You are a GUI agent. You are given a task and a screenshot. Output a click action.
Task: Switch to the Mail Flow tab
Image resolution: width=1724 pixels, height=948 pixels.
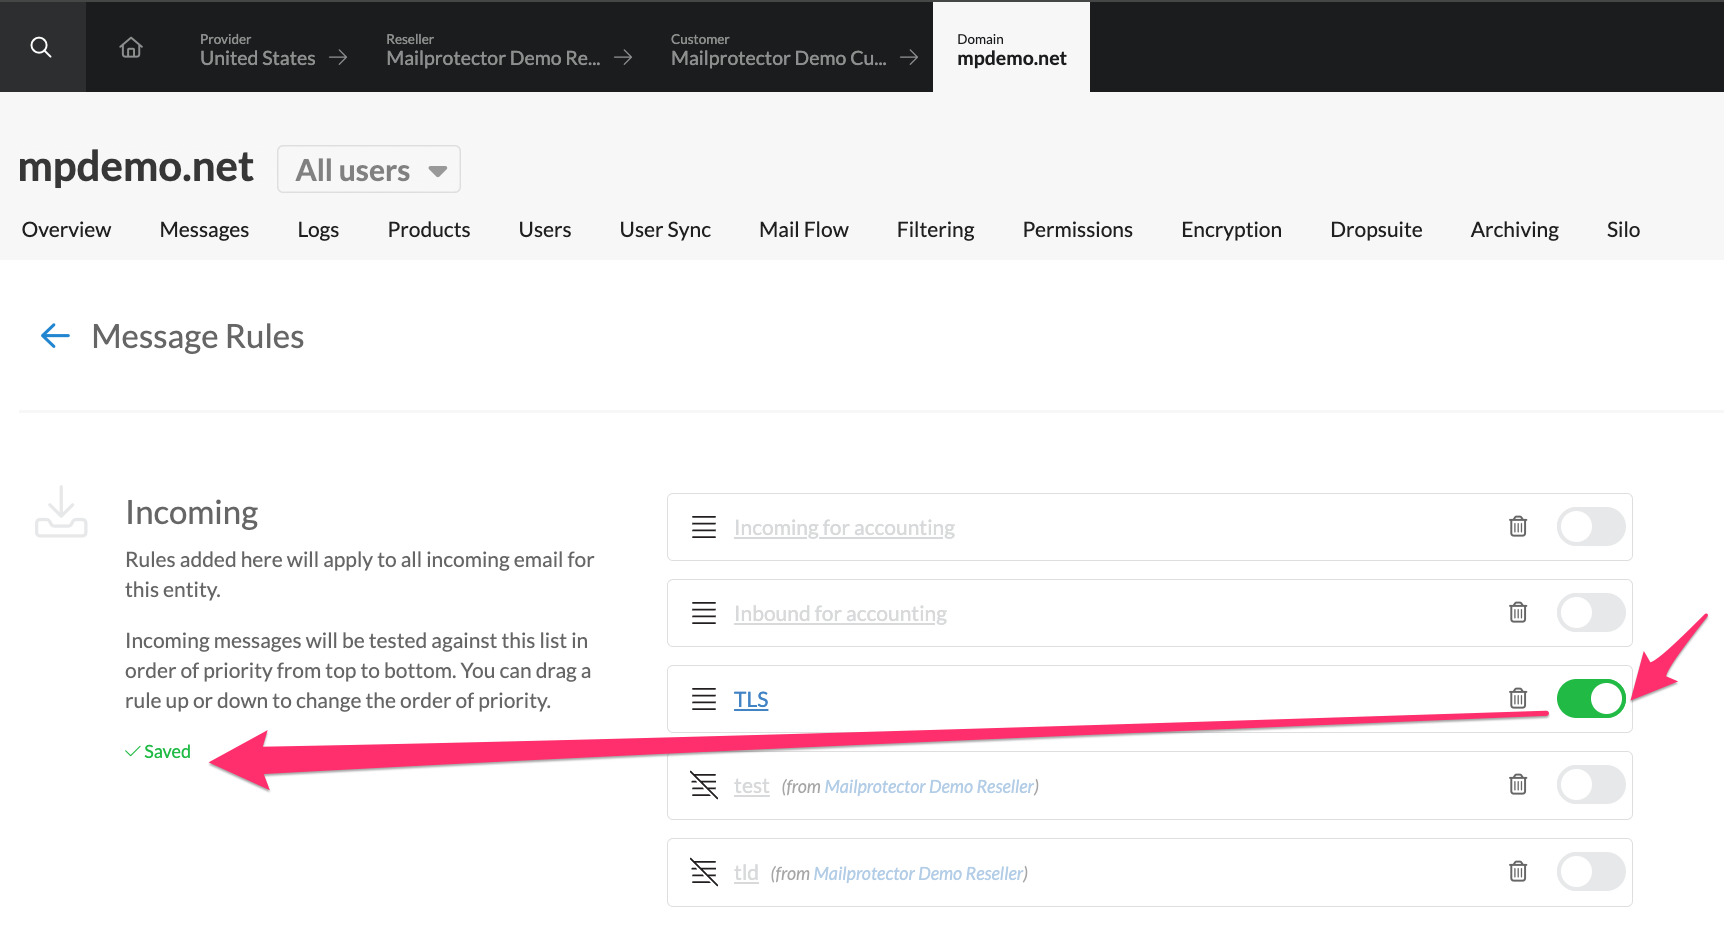point(803,229)
